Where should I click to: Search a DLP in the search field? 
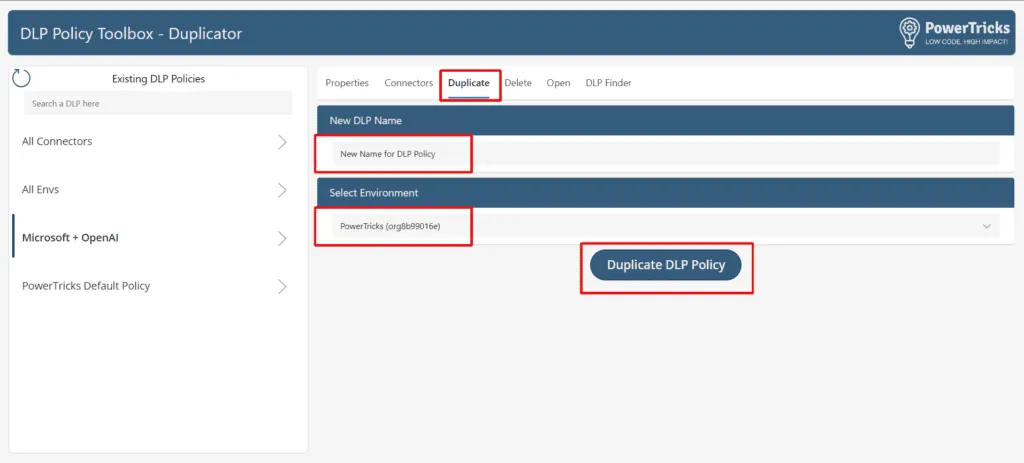tap(158, 103)
